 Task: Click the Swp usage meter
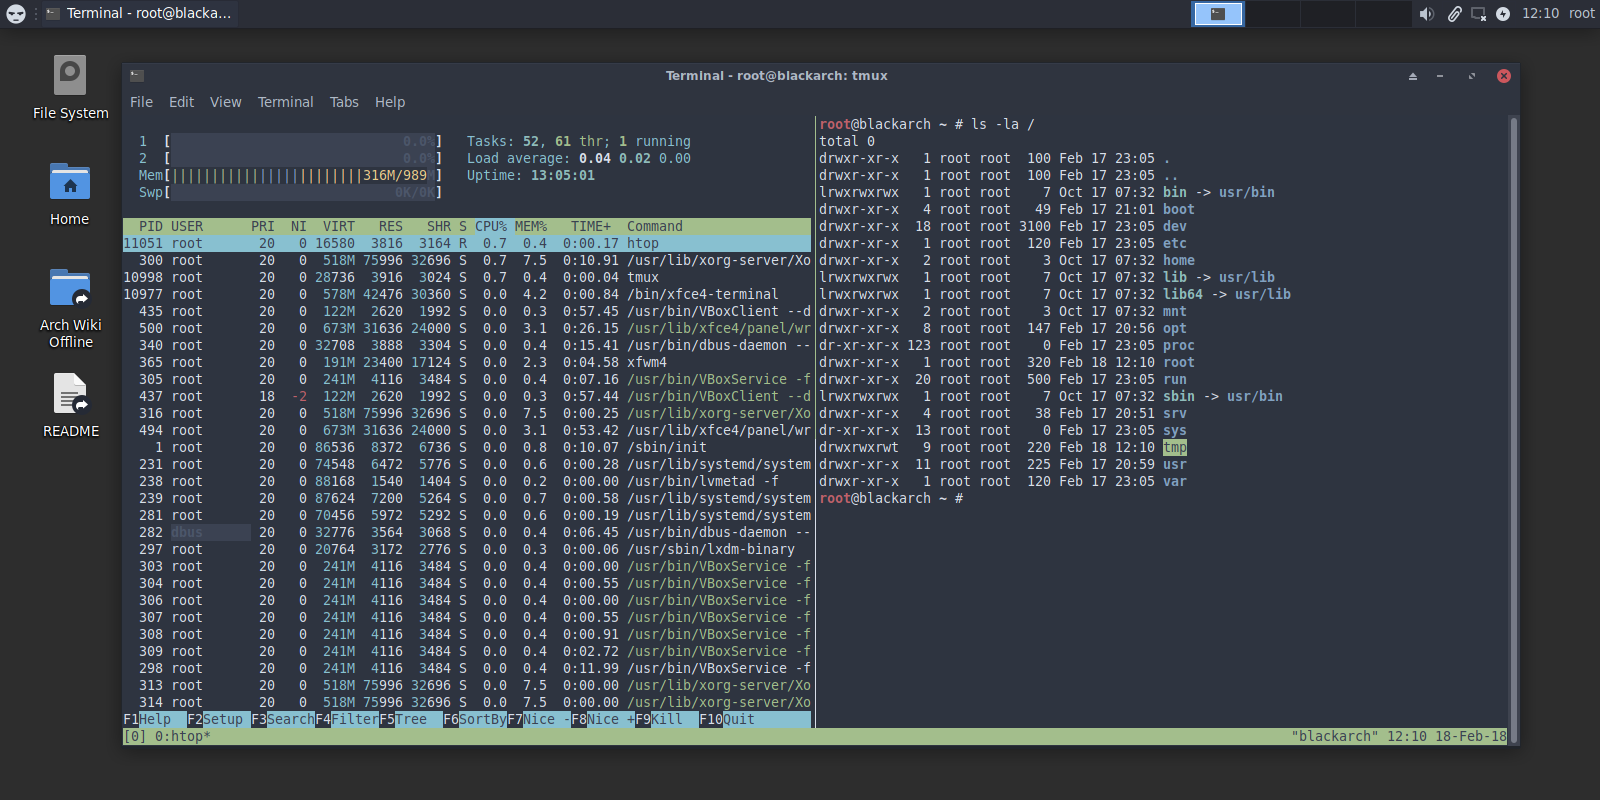pos(290,192)
